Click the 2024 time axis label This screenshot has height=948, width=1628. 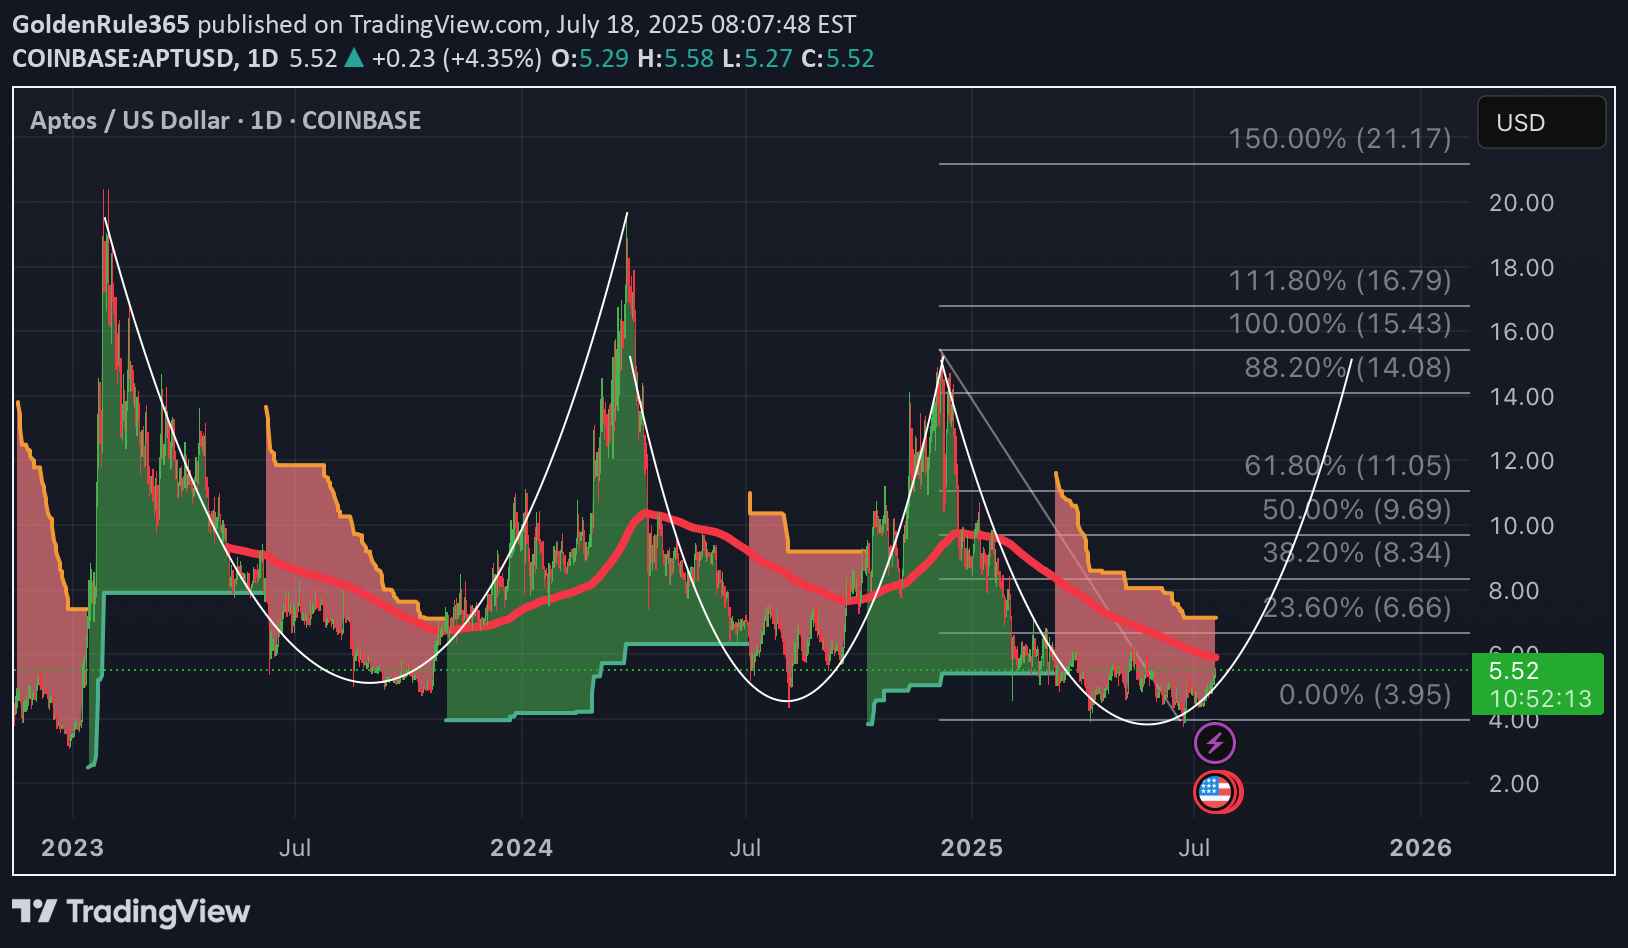click(521, 848)
